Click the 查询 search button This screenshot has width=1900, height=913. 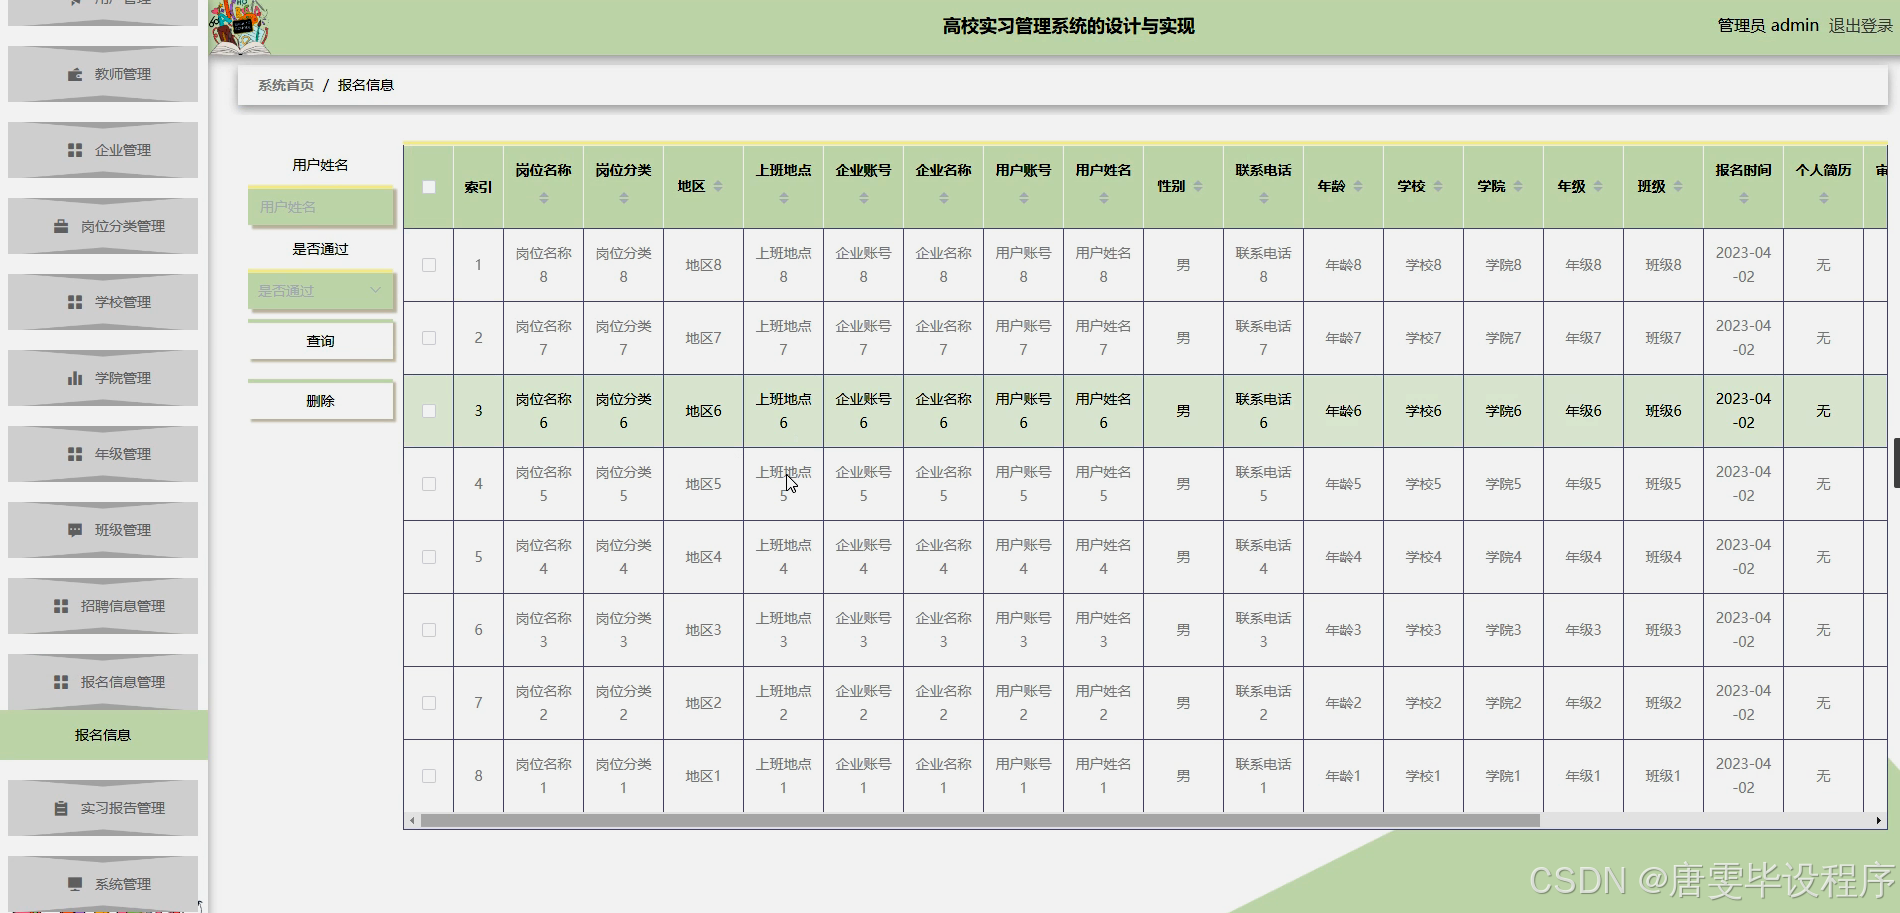tap(320, 340)
